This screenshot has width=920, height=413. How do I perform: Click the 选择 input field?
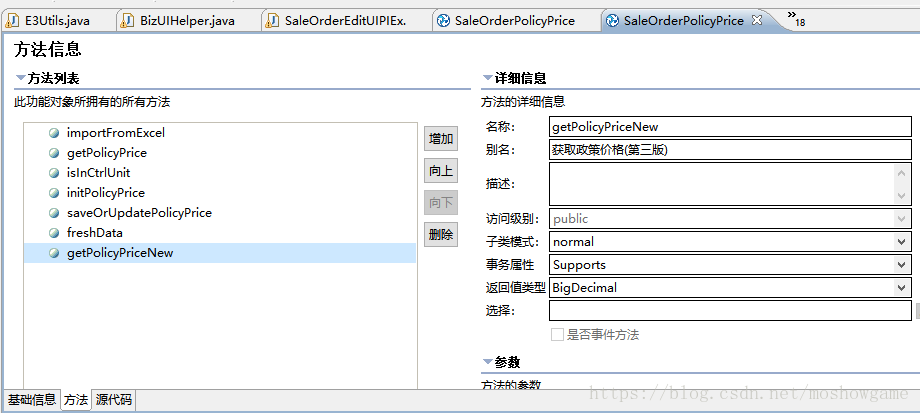(x=730, y=310)
